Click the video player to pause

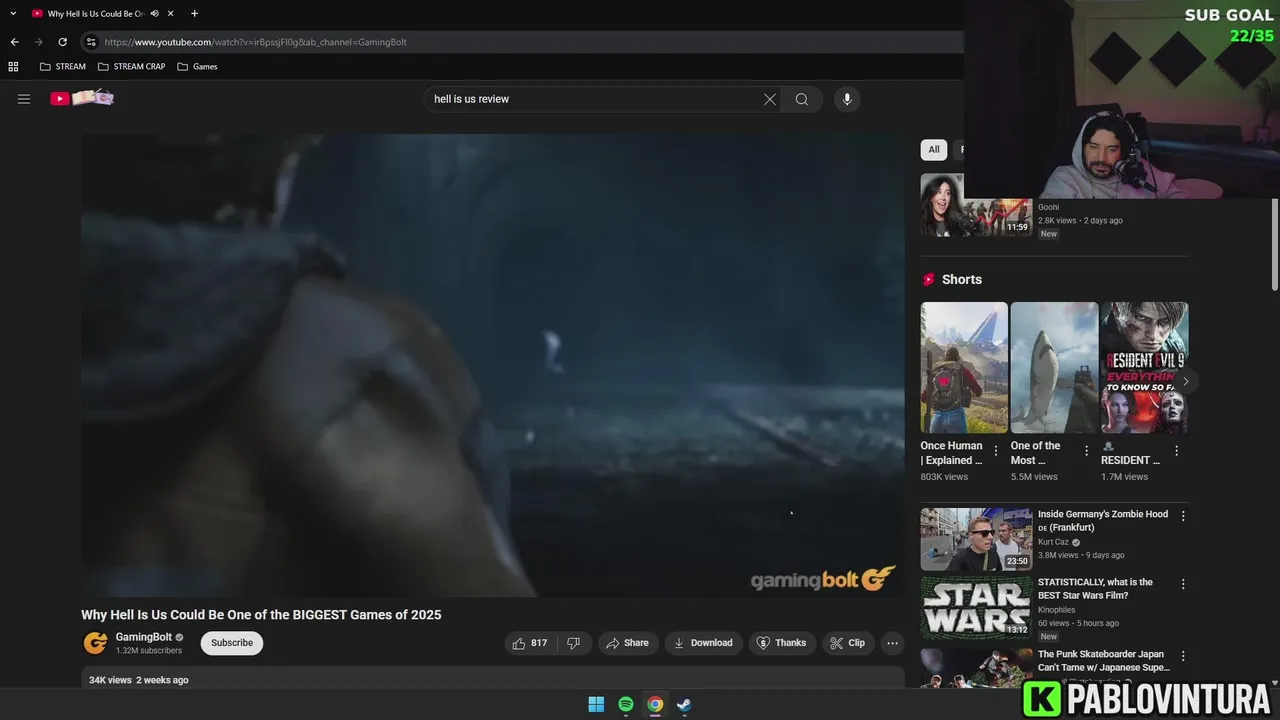pyautogui.click(x=493, y=365)
